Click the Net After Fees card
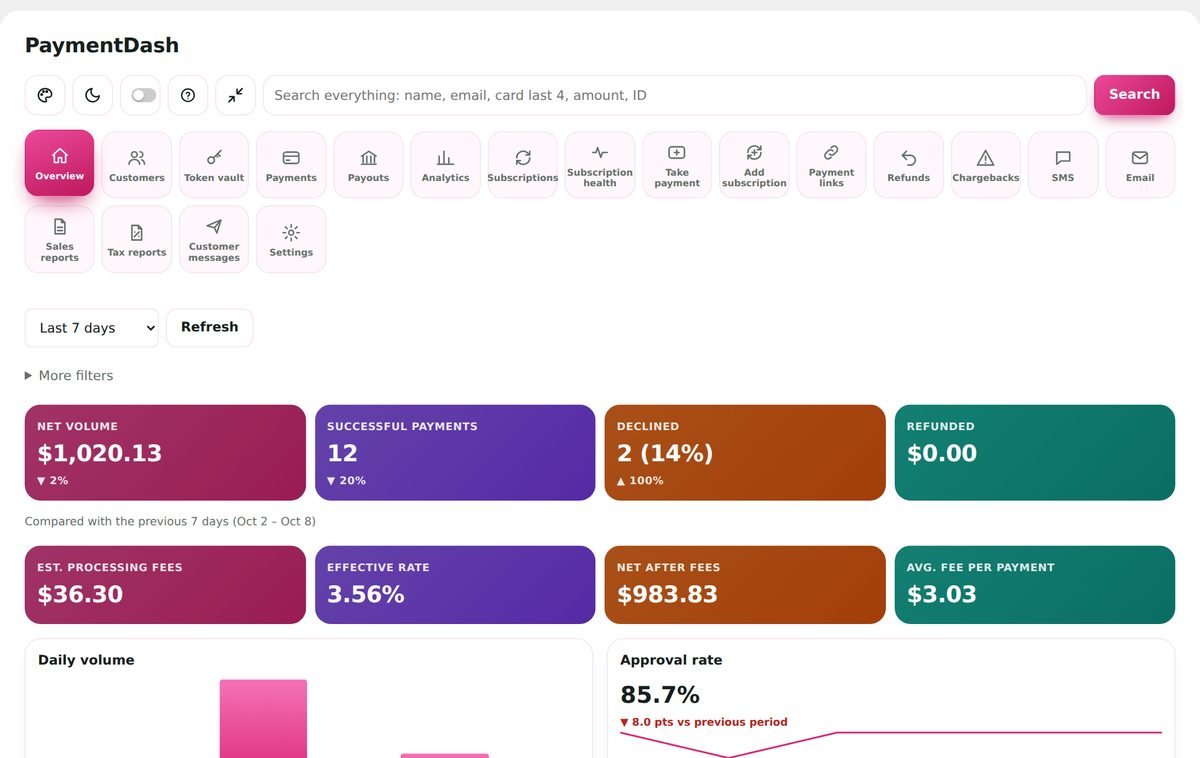This screenshot has height=758, width=1200. pyautogui.click(x=745, y=585)
